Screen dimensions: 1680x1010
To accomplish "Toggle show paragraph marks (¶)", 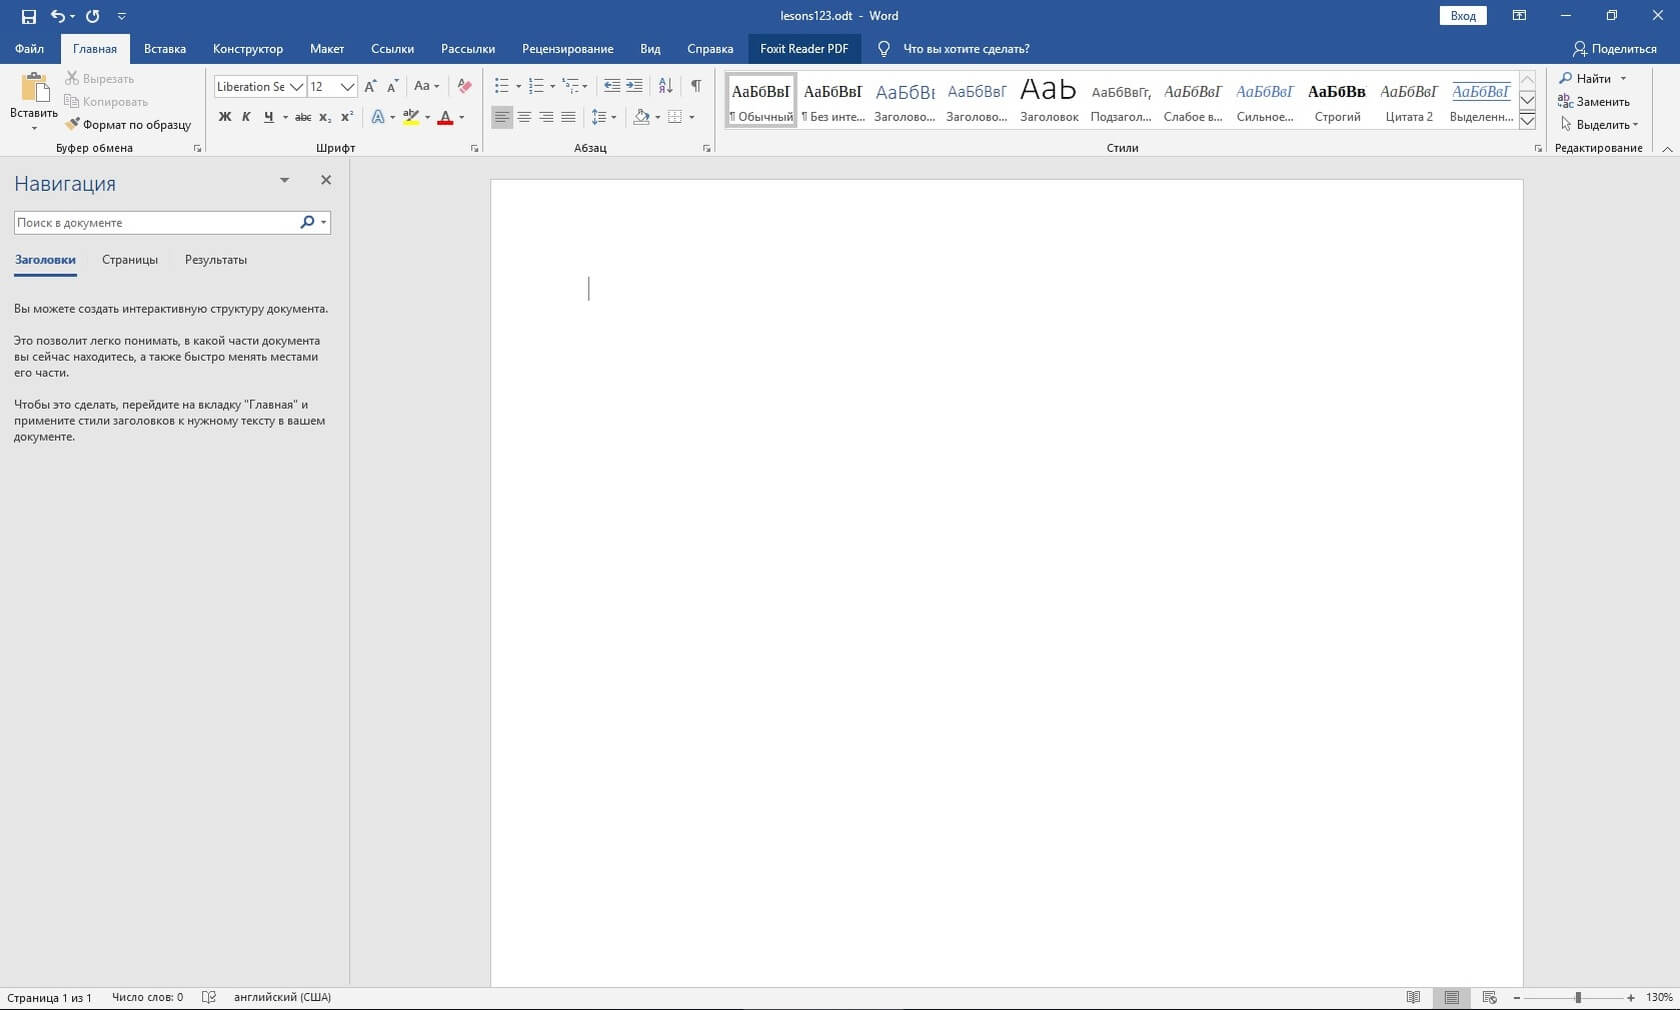I will coord(696,86).
